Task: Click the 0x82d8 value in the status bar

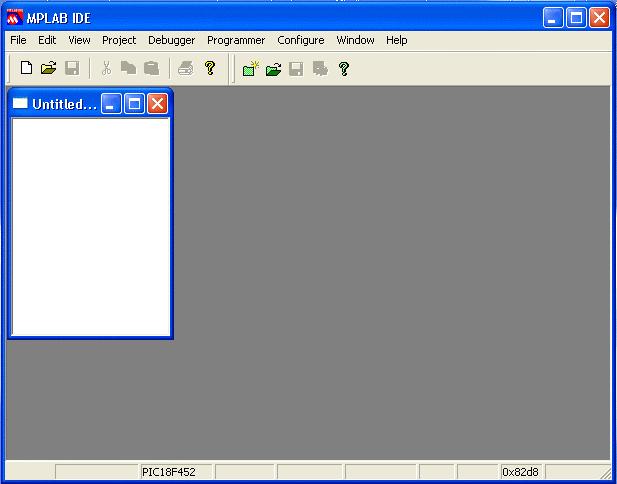Action: pyautogui.click(x=520, y=472)
